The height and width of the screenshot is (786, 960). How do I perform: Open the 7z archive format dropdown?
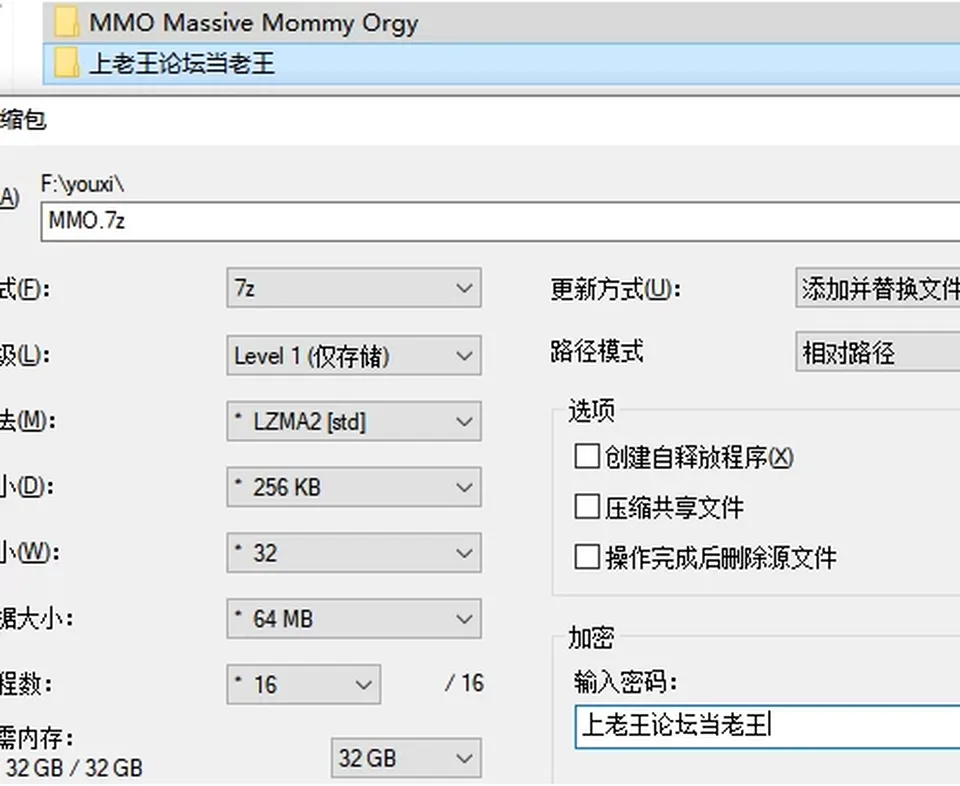click(354, 288)
